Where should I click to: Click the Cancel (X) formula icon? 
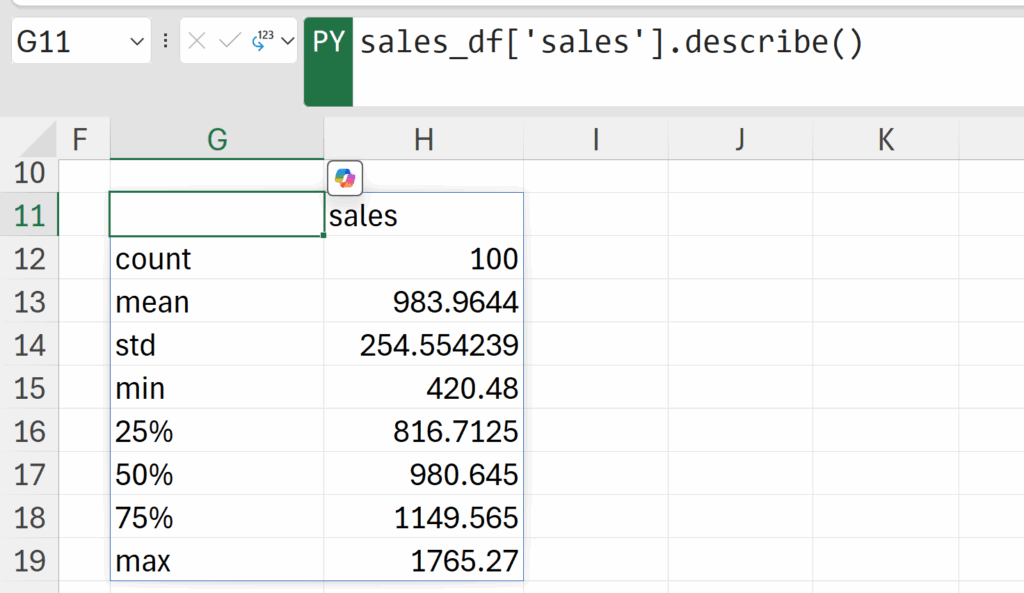197,42
